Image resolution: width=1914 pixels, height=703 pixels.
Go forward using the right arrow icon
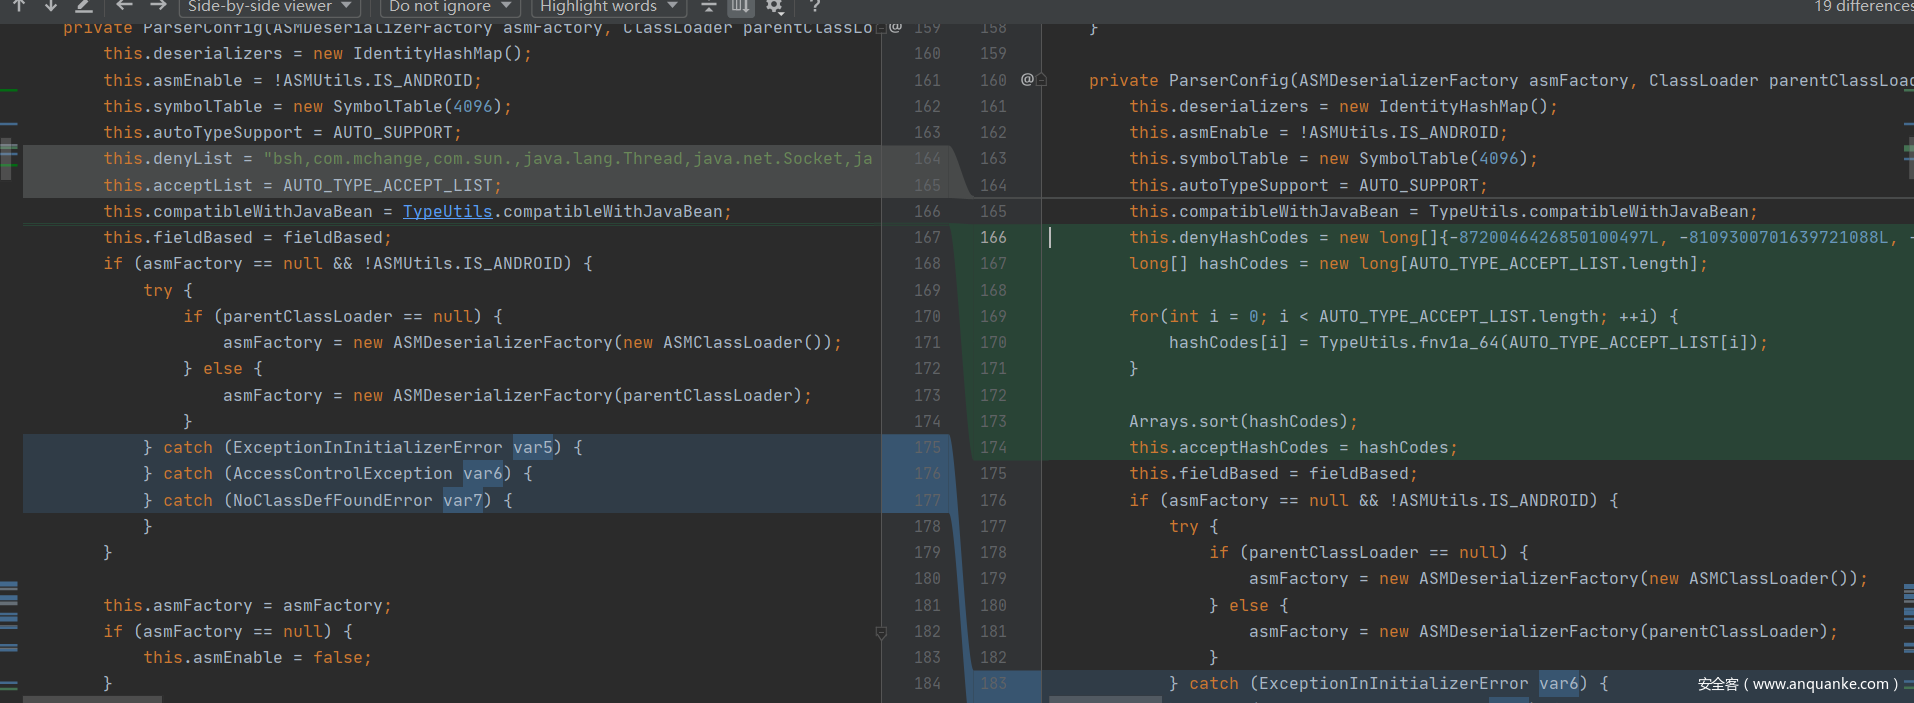[158, 6]
